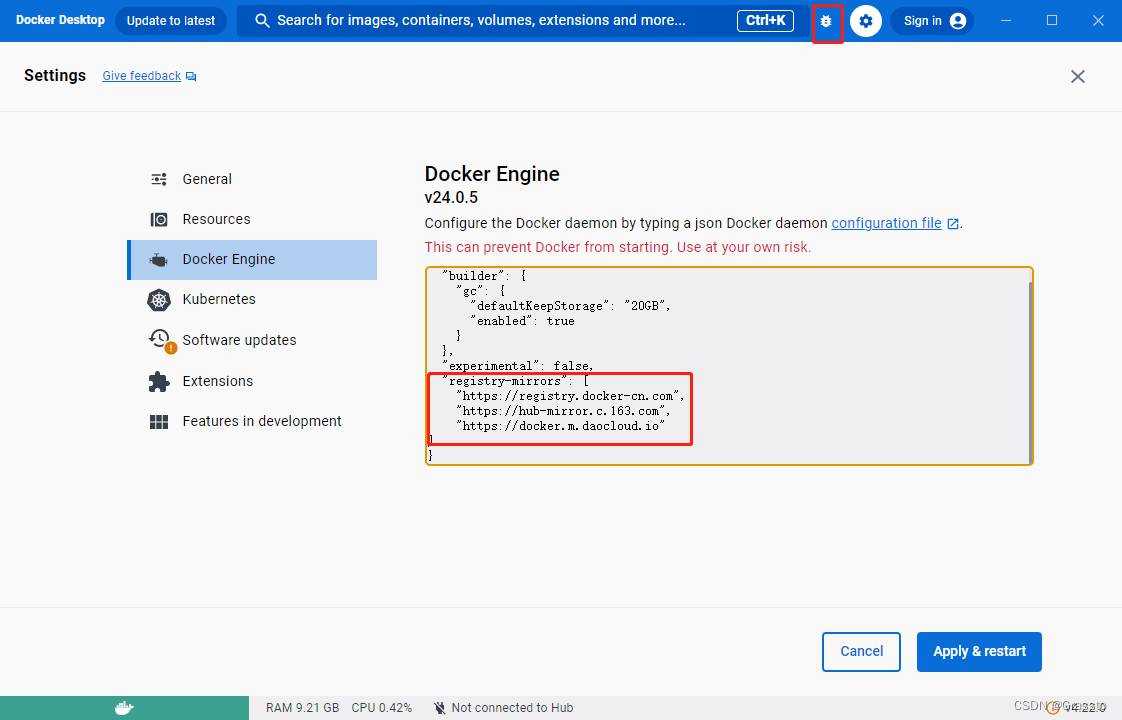Viewport: 1122px width, 720px height.
Task: Click Apply & restart
Action: [x=979, y=651]
